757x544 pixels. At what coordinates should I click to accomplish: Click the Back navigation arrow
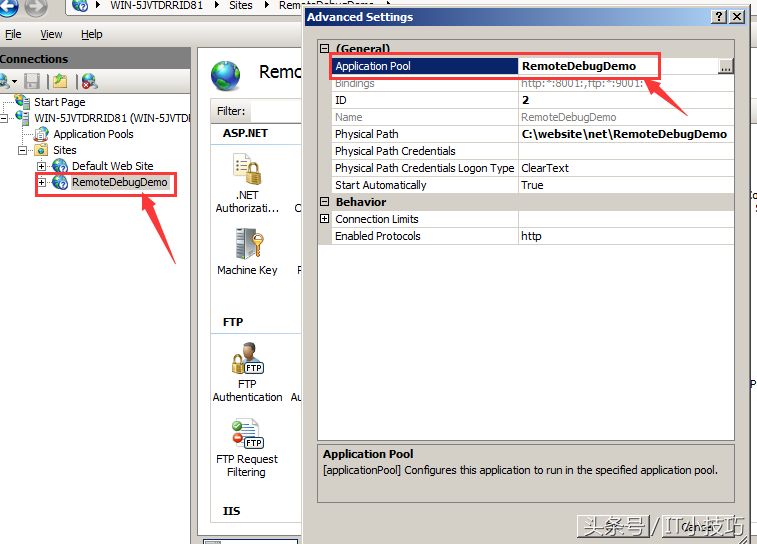[x=9, y=8]
